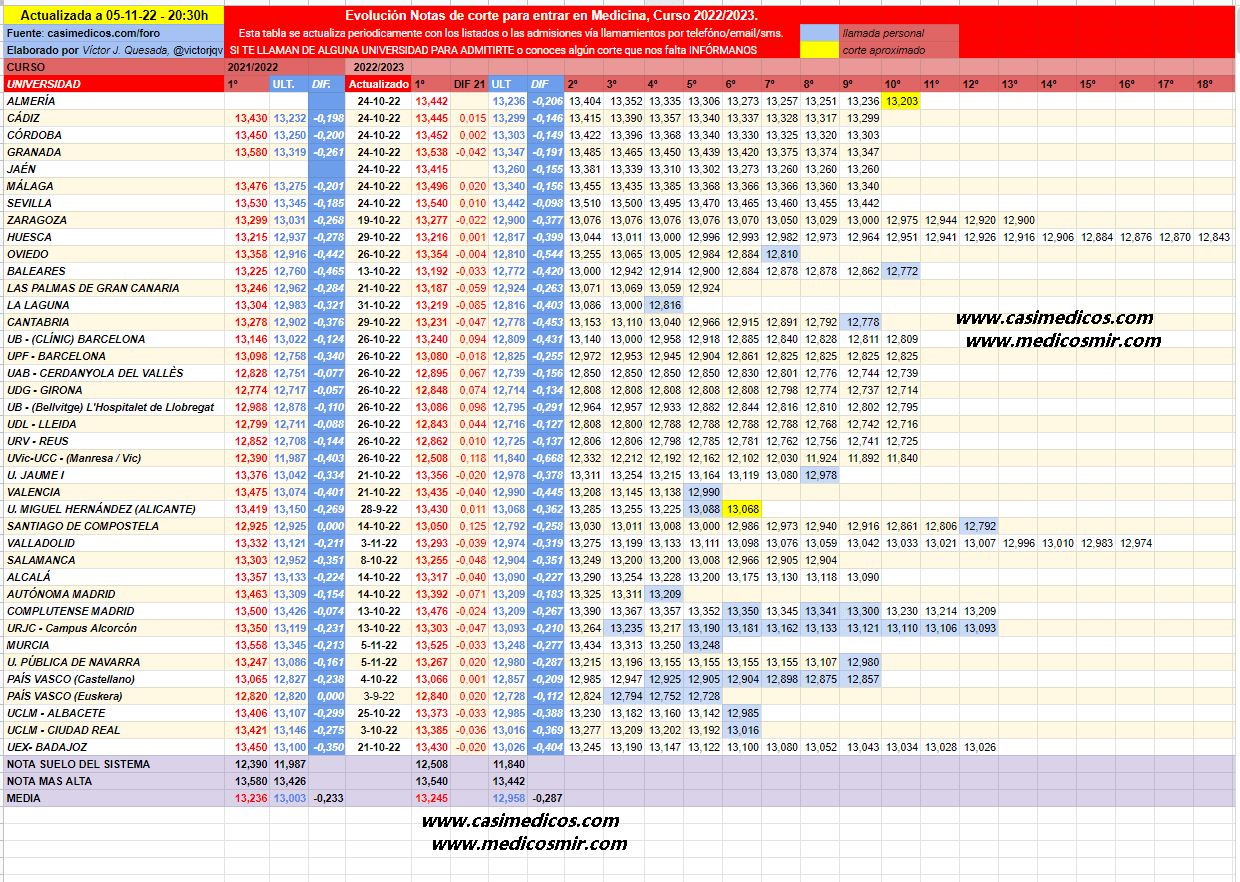Select the 'corte aproximado' legend label
Screen dimensions: 1240x882
[898, 50]
